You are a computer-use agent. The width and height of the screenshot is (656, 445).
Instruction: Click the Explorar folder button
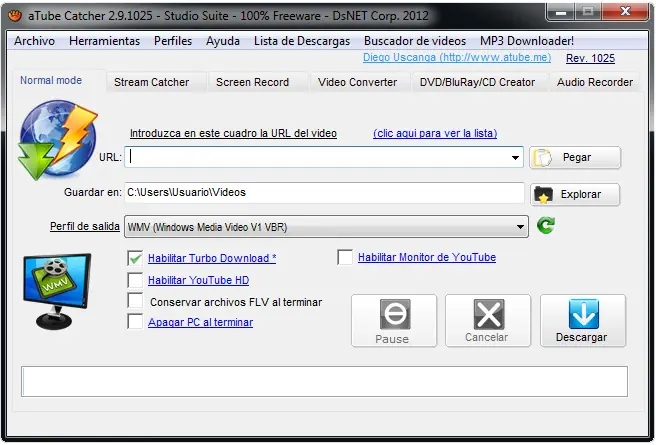click(x=575, y=194)
